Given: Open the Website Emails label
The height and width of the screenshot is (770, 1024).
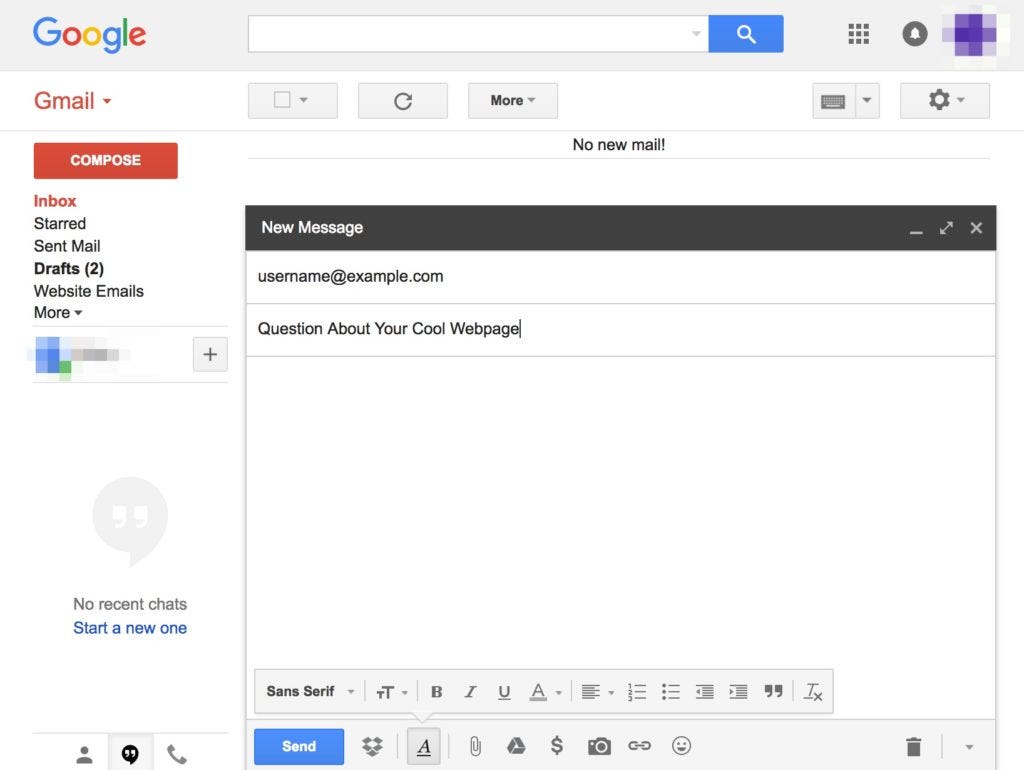Looking at the screenshot, I should [x=89, y=291].
